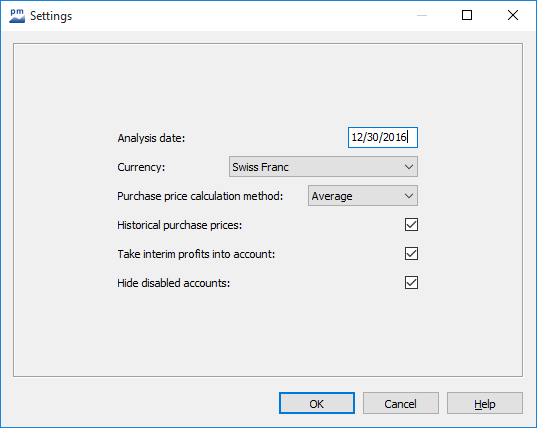Close the Settings dialog with X
This screenshot has width=537, height=428.
513,15
